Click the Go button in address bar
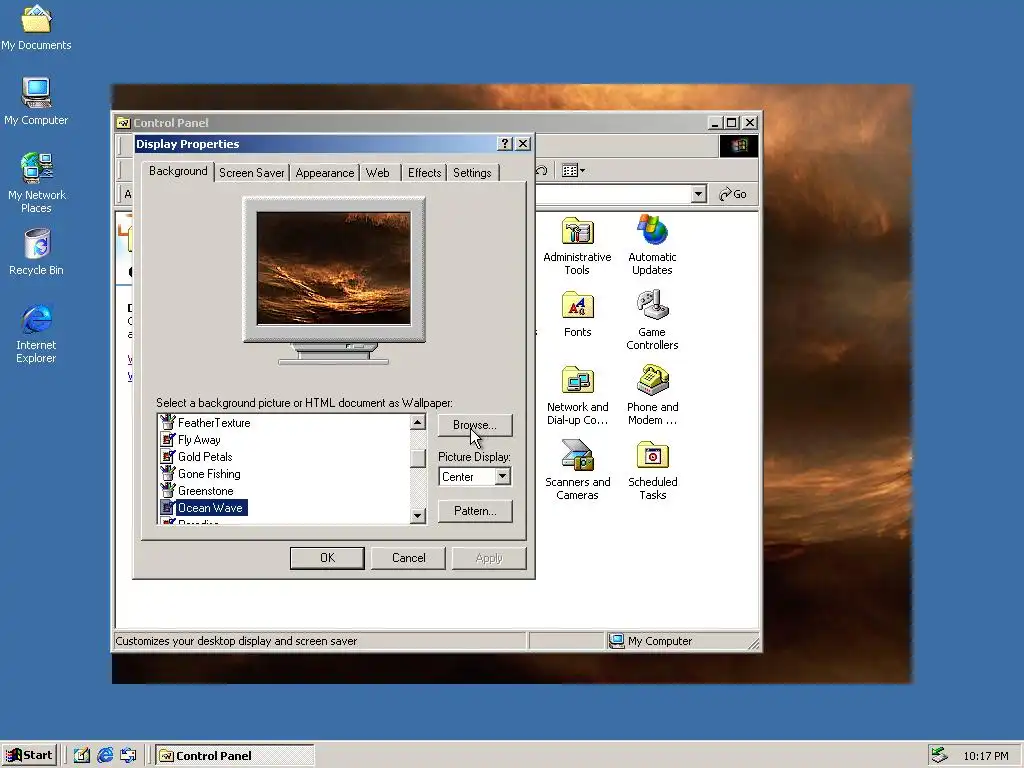 tap(733, 194)
